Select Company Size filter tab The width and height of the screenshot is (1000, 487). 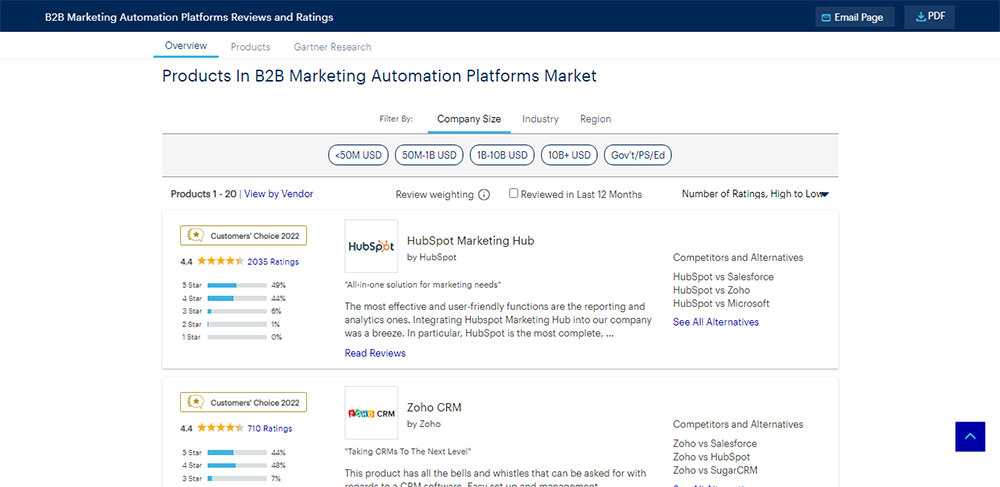pos(469,119)
